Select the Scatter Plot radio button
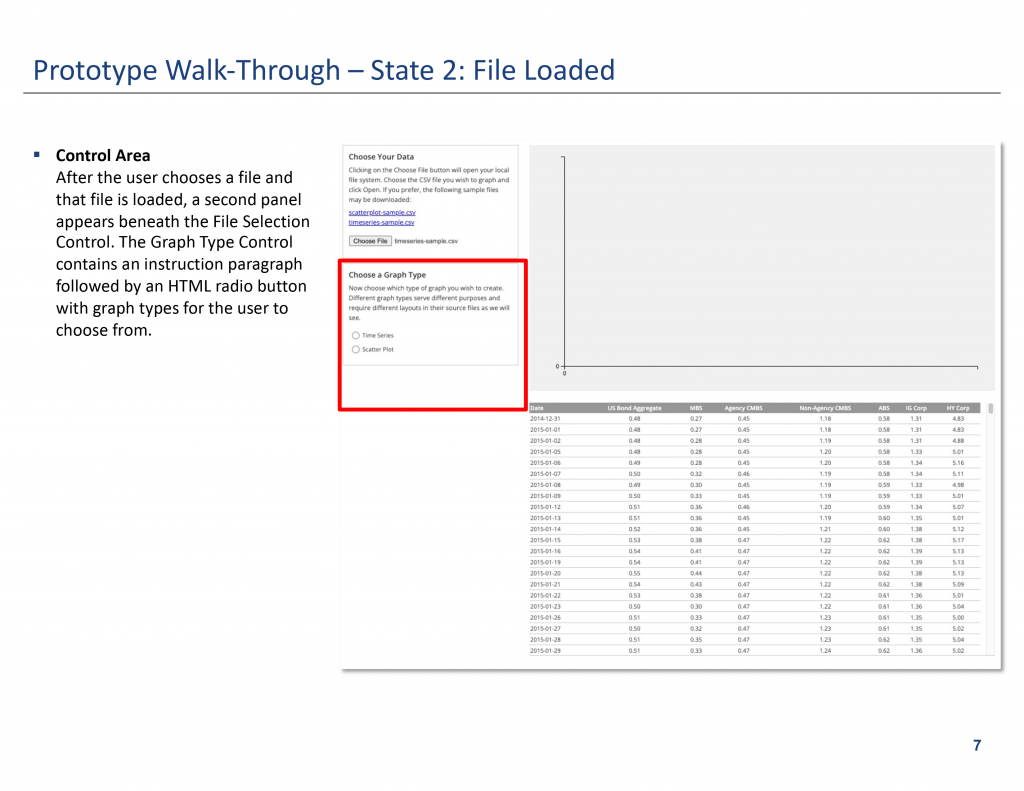 coord(356,350)
